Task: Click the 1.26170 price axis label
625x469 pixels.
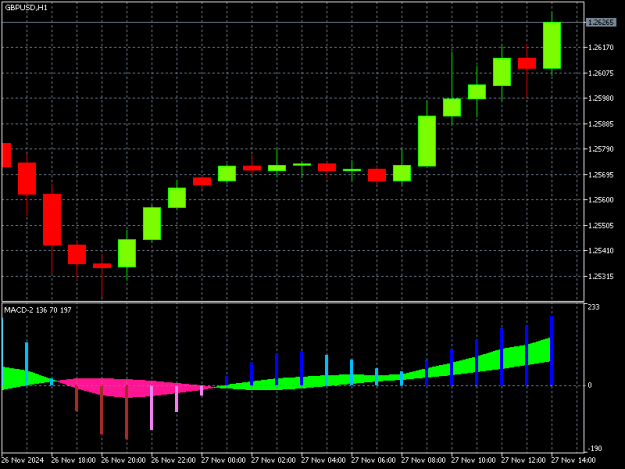Action: coord(601,47)
